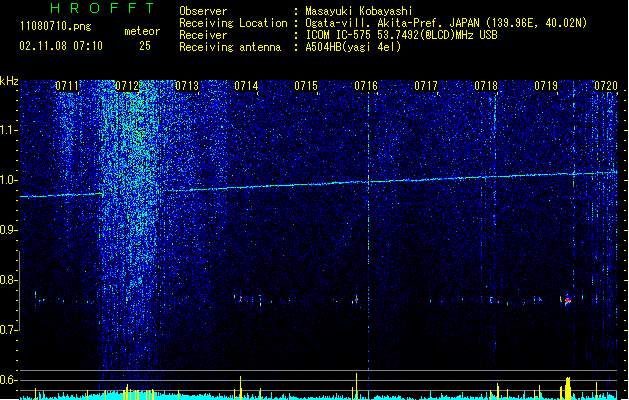Click the Observer label
This screenshot has height=400, width=629.
(203, 11)
